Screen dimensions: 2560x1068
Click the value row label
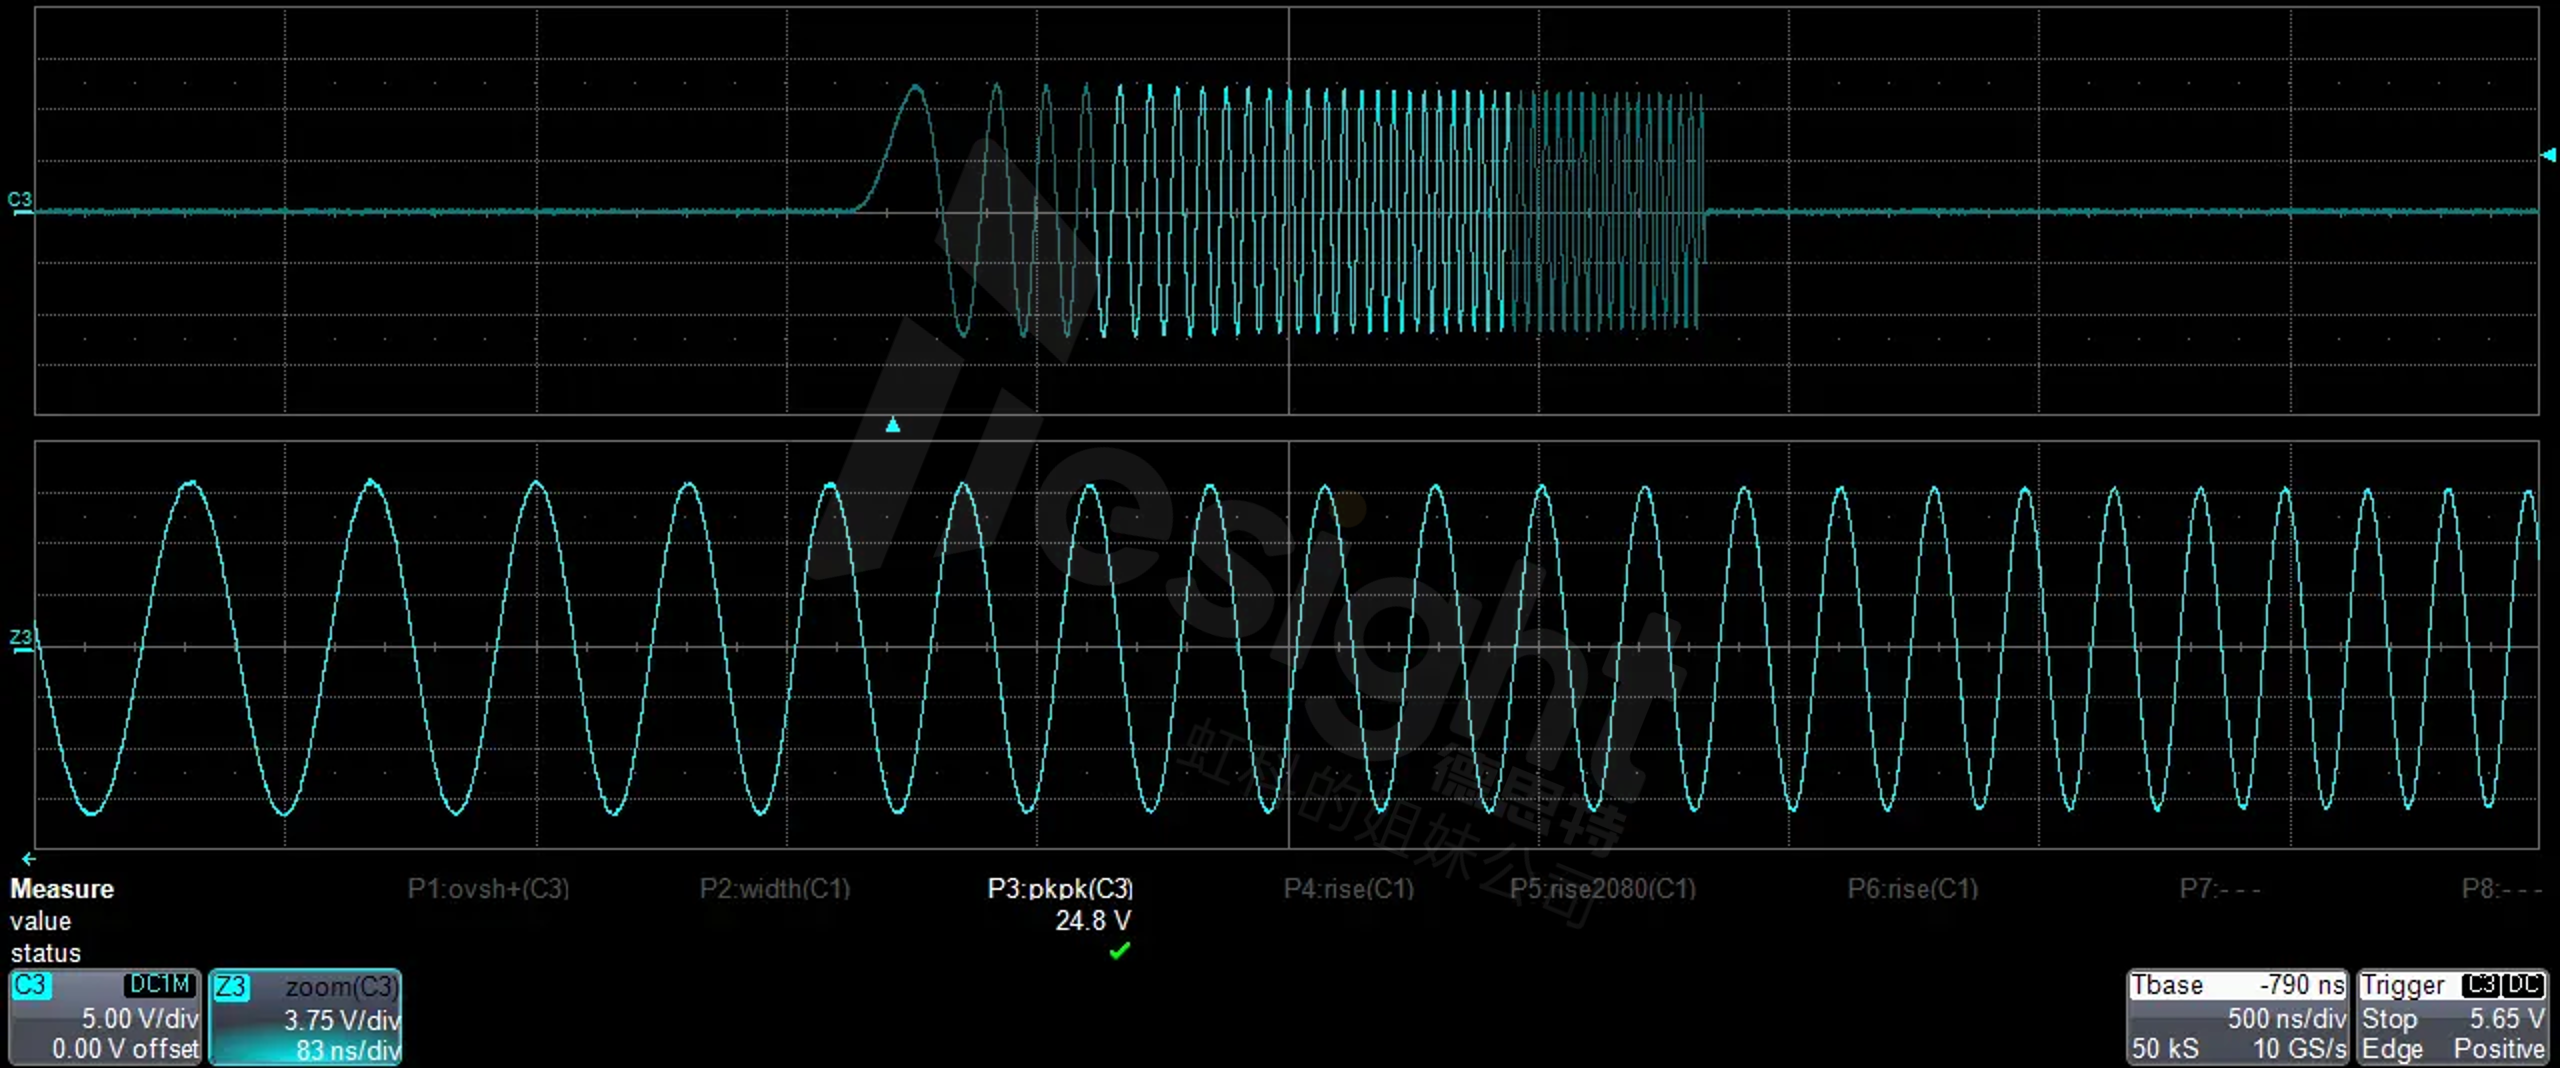click(41, 921)
